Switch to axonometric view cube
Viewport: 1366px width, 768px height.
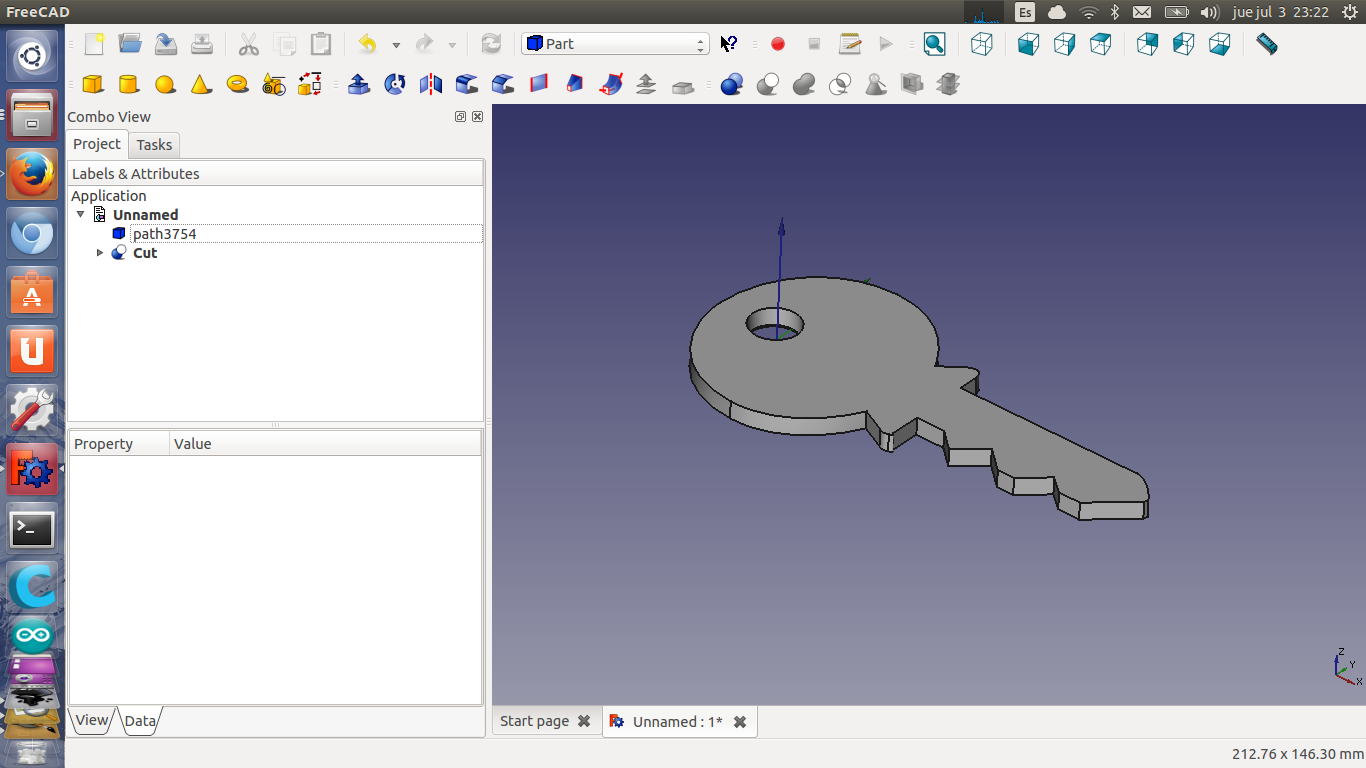[982, 44]
